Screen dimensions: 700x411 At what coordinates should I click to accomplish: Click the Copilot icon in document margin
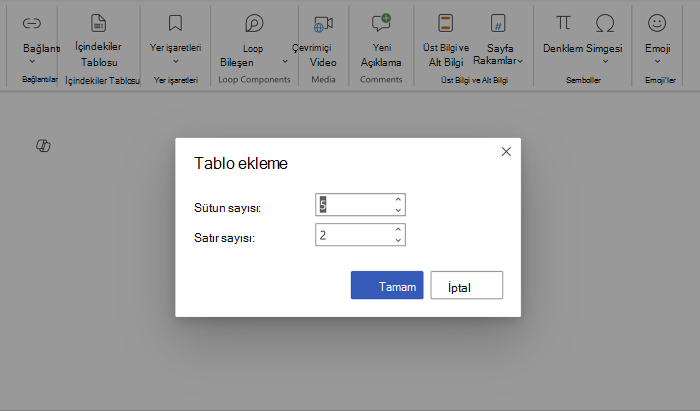click(x=43, y=145)
